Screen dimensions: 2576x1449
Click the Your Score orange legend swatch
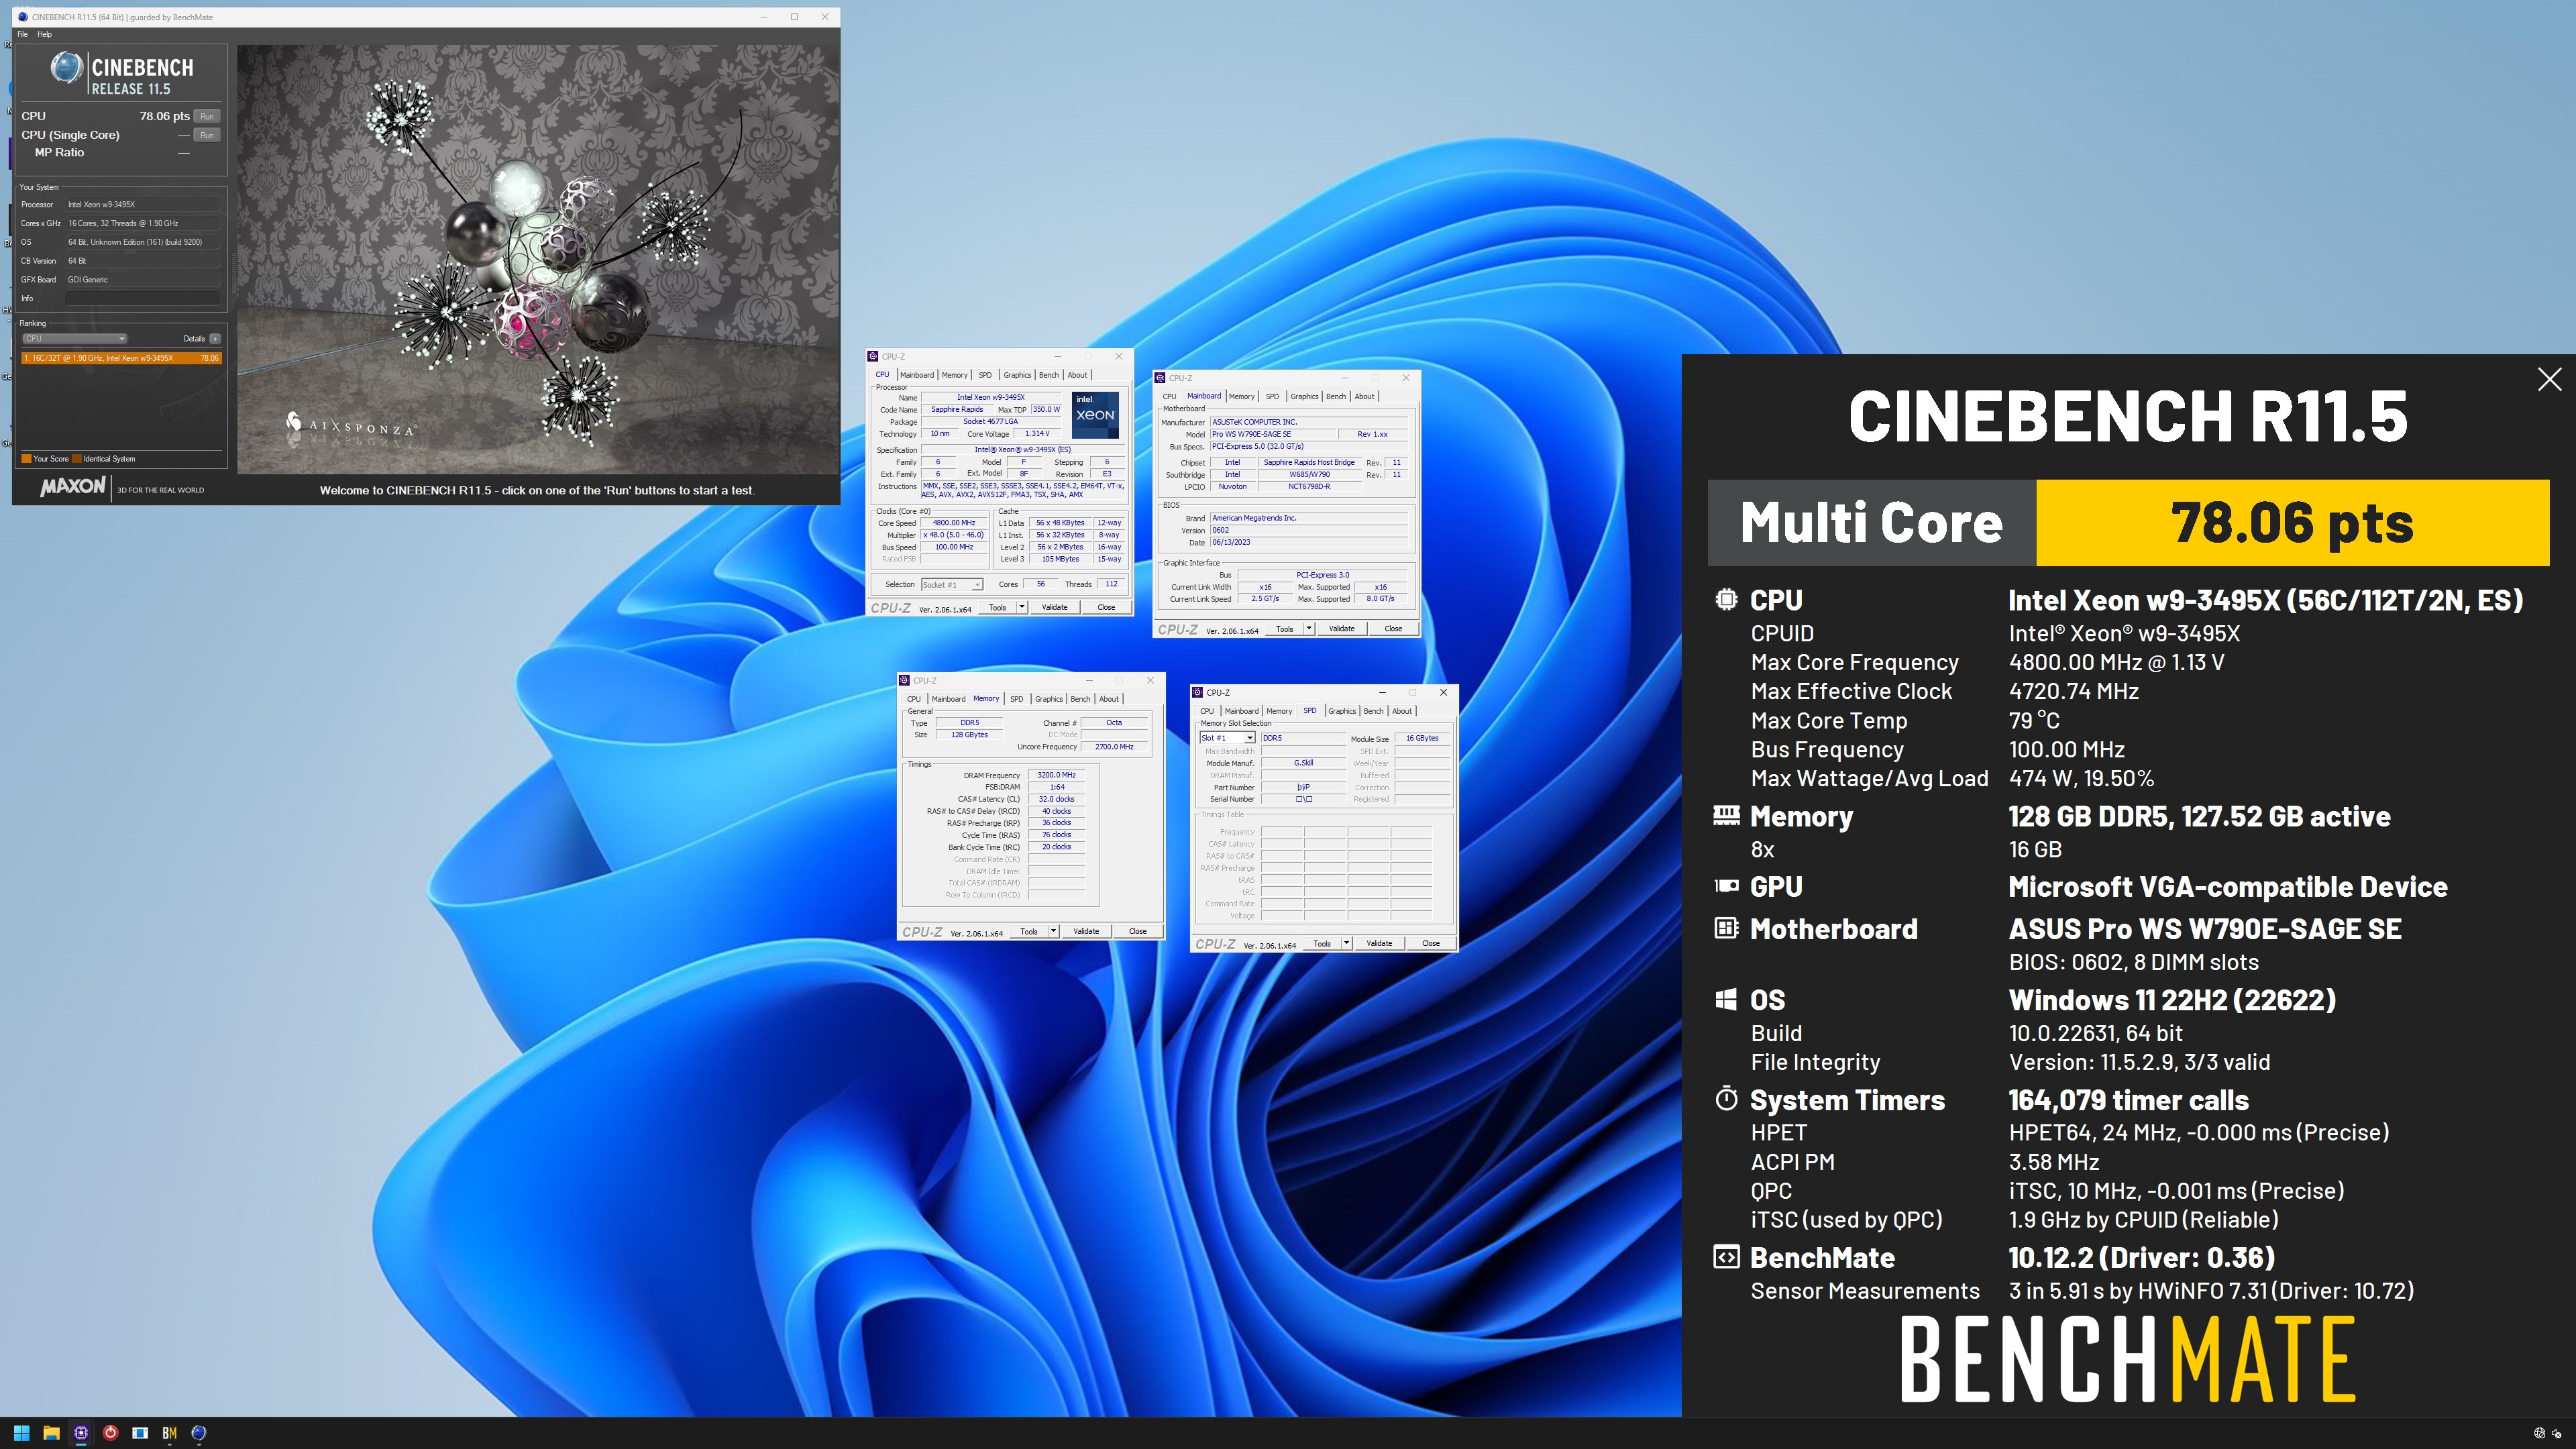pos(26,459)
